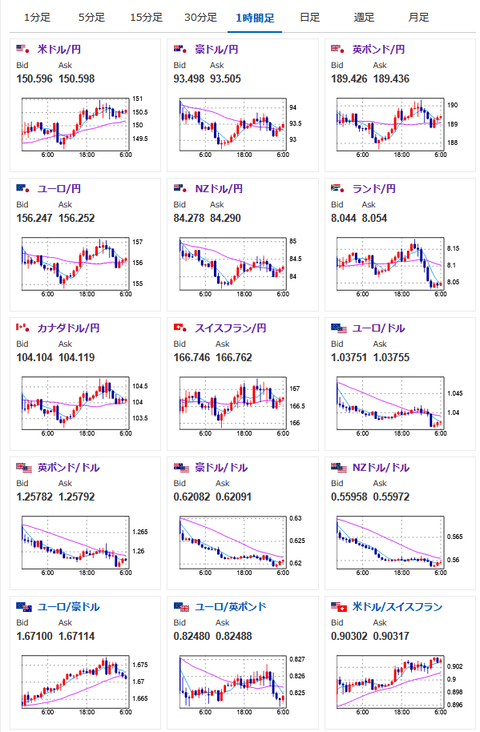
Task: Open the ユーロ/英ポンド pair link
Action: click(x=230, y=606)
